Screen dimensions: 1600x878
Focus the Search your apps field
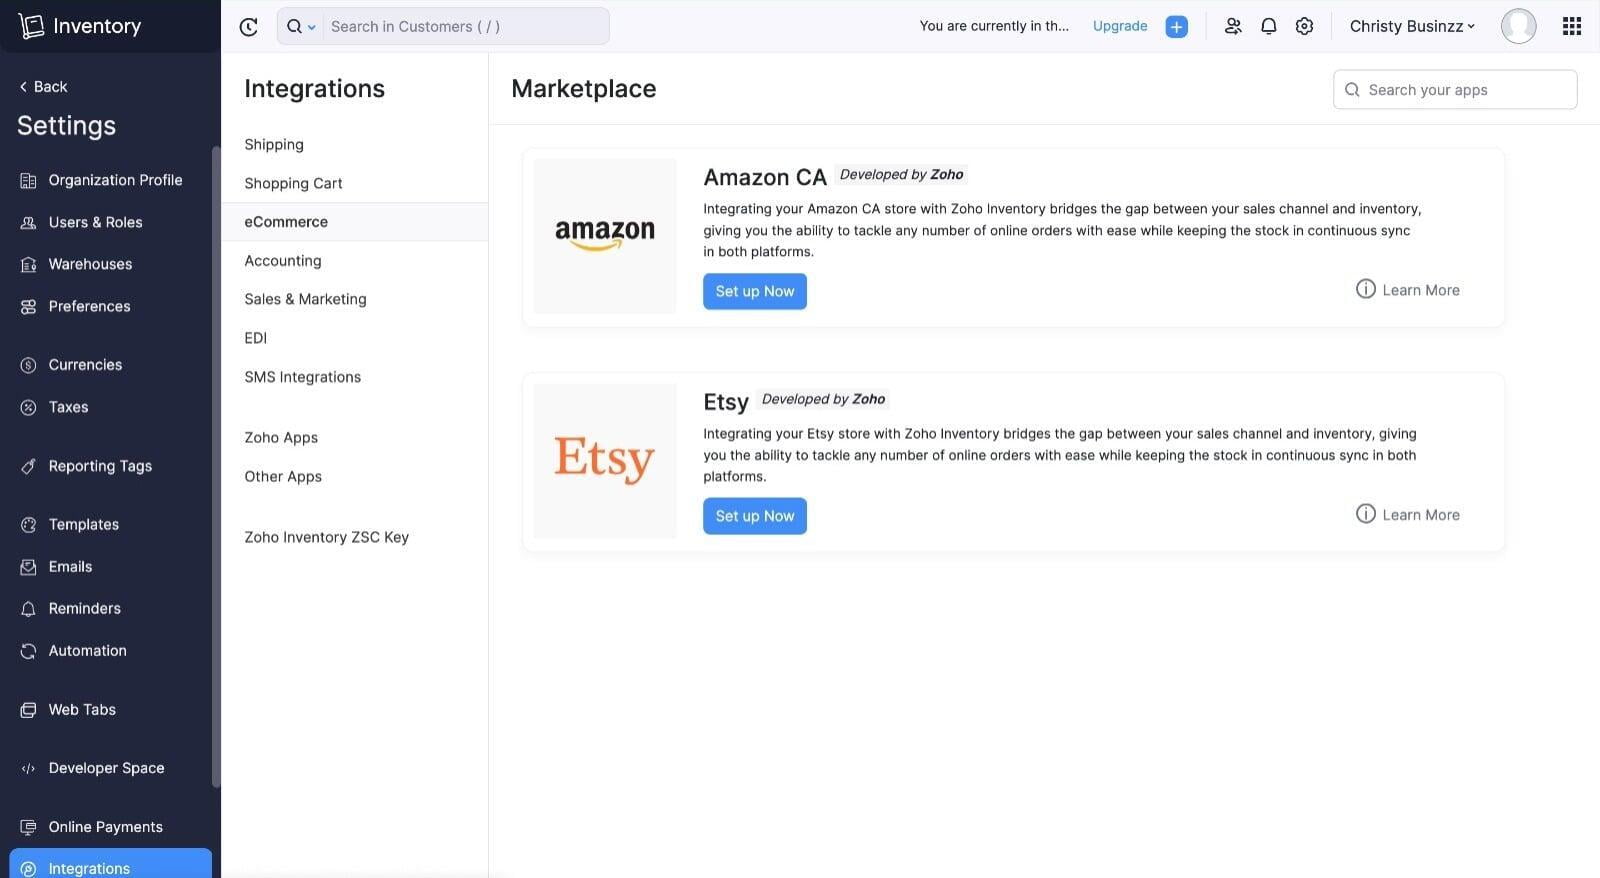click(x=1455, y=89)
